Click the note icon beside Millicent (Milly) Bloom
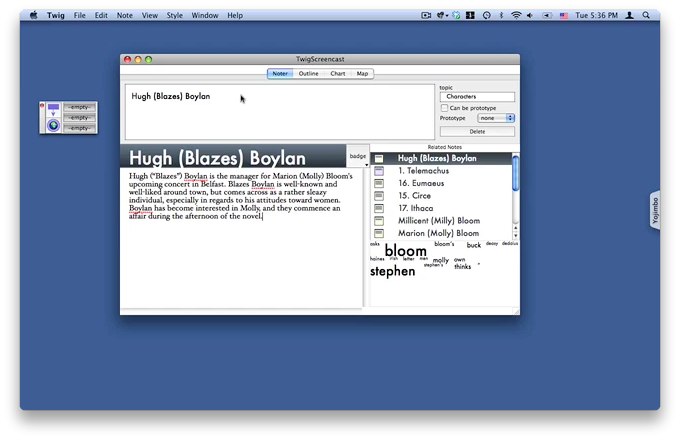The image size is (680, 440). click(x=379, y=221)
